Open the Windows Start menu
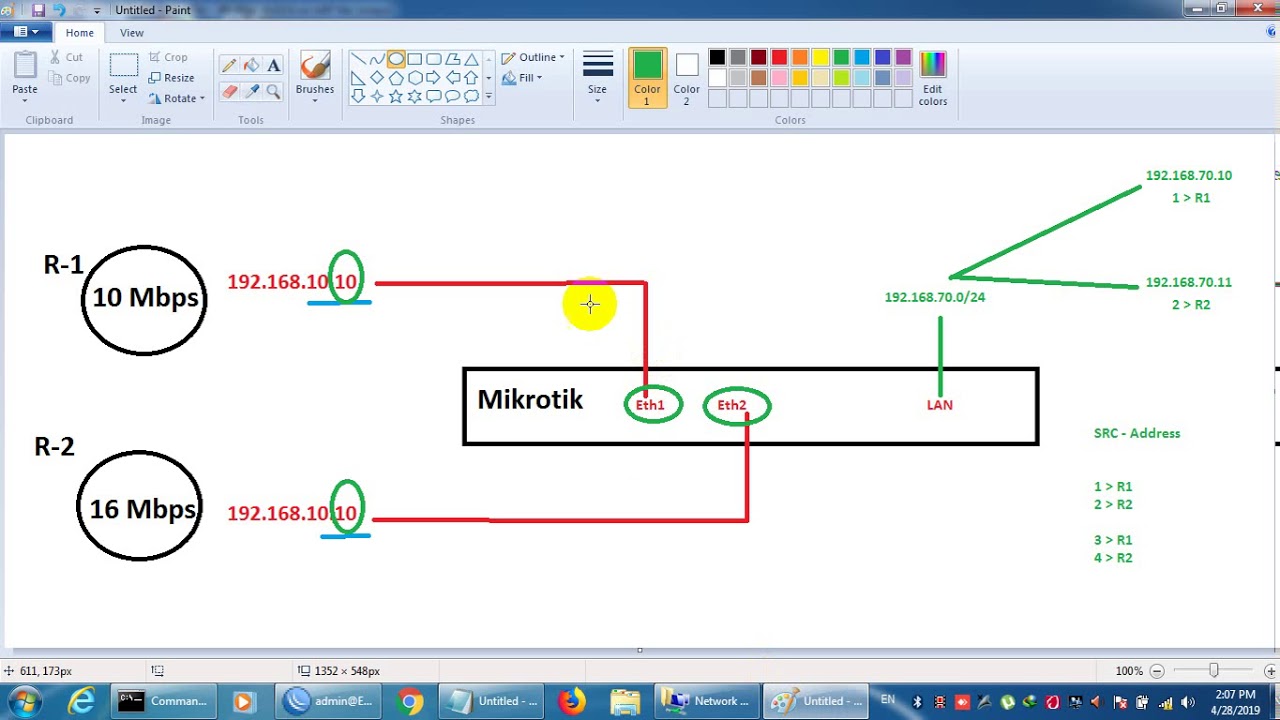1280x720 pixels. point(24,701)
